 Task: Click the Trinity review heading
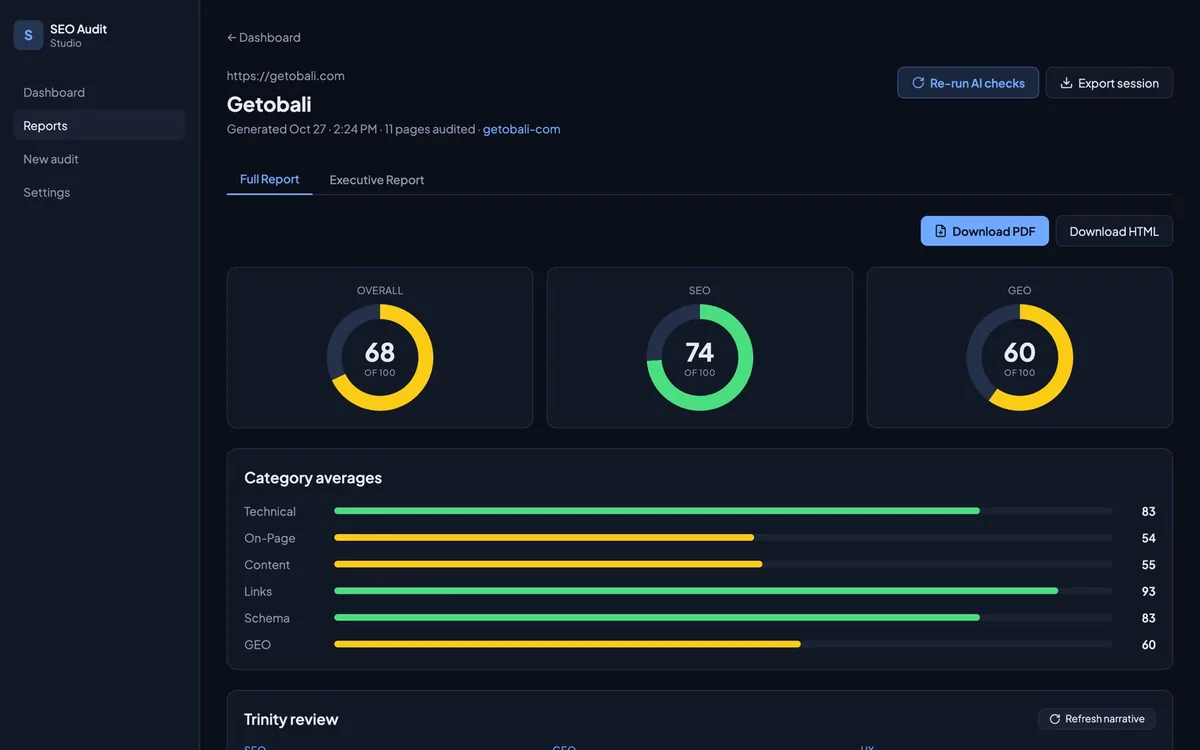291,719
